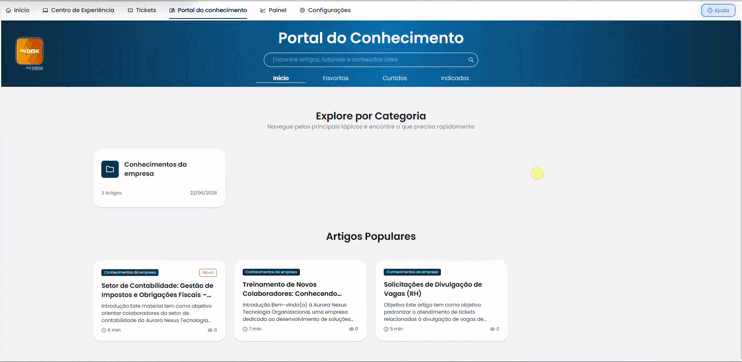Click the chart icon beside Painel
742x362 pixels.
[x=263, y=10]
